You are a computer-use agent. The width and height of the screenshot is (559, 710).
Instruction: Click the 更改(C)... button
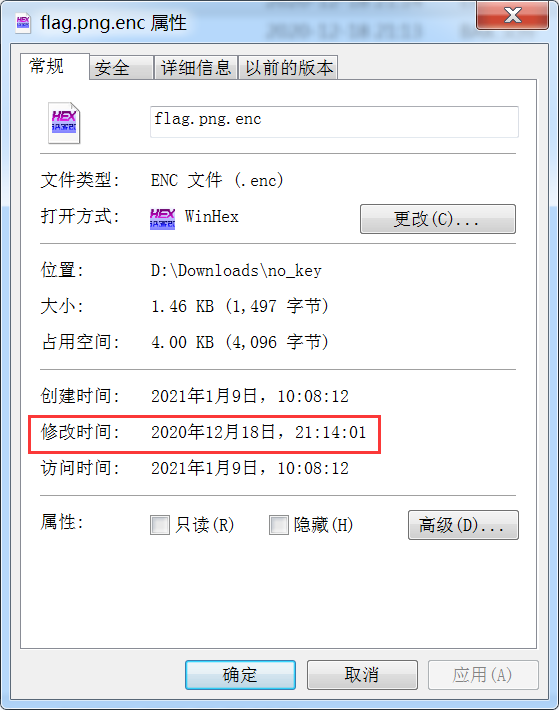point(438,219)
